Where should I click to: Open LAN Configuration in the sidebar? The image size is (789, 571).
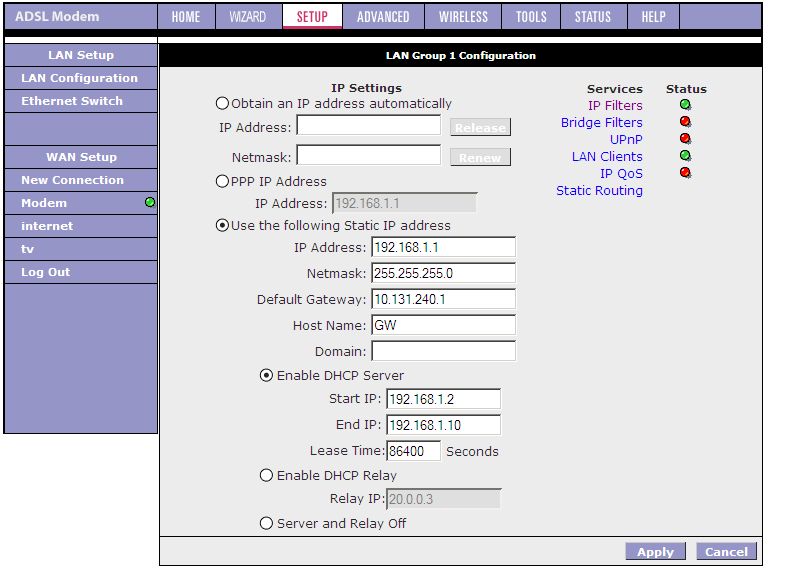[x=81, y=78]
